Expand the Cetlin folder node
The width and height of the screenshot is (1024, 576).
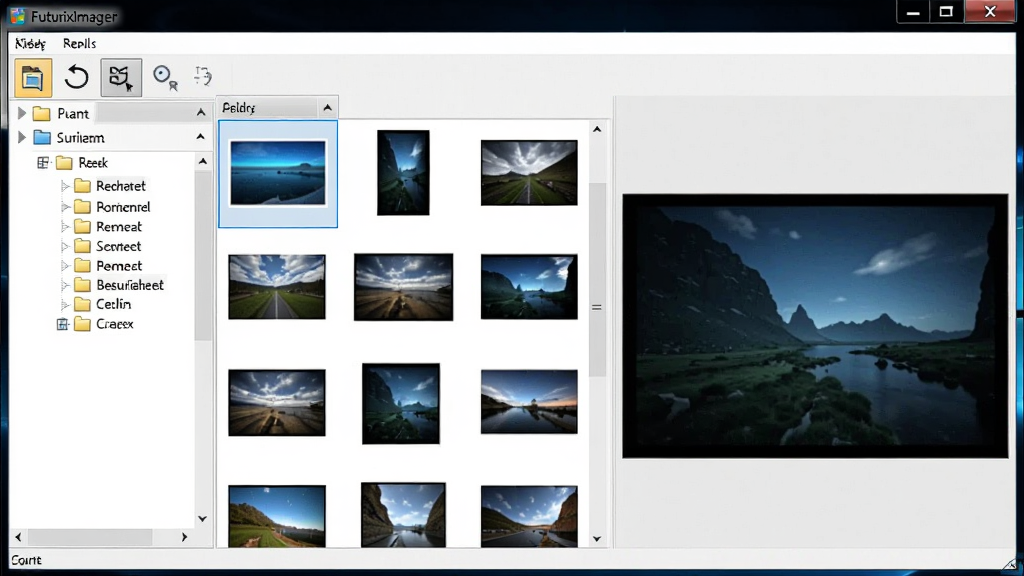click(65, 304)
